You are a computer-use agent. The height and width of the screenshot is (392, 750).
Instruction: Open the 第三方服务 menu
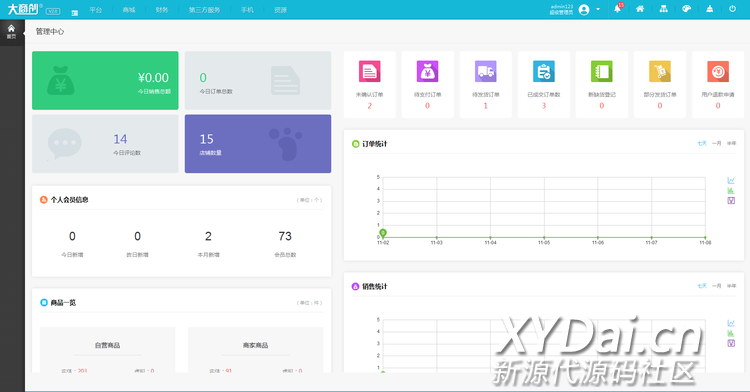(x=204, y=10)
